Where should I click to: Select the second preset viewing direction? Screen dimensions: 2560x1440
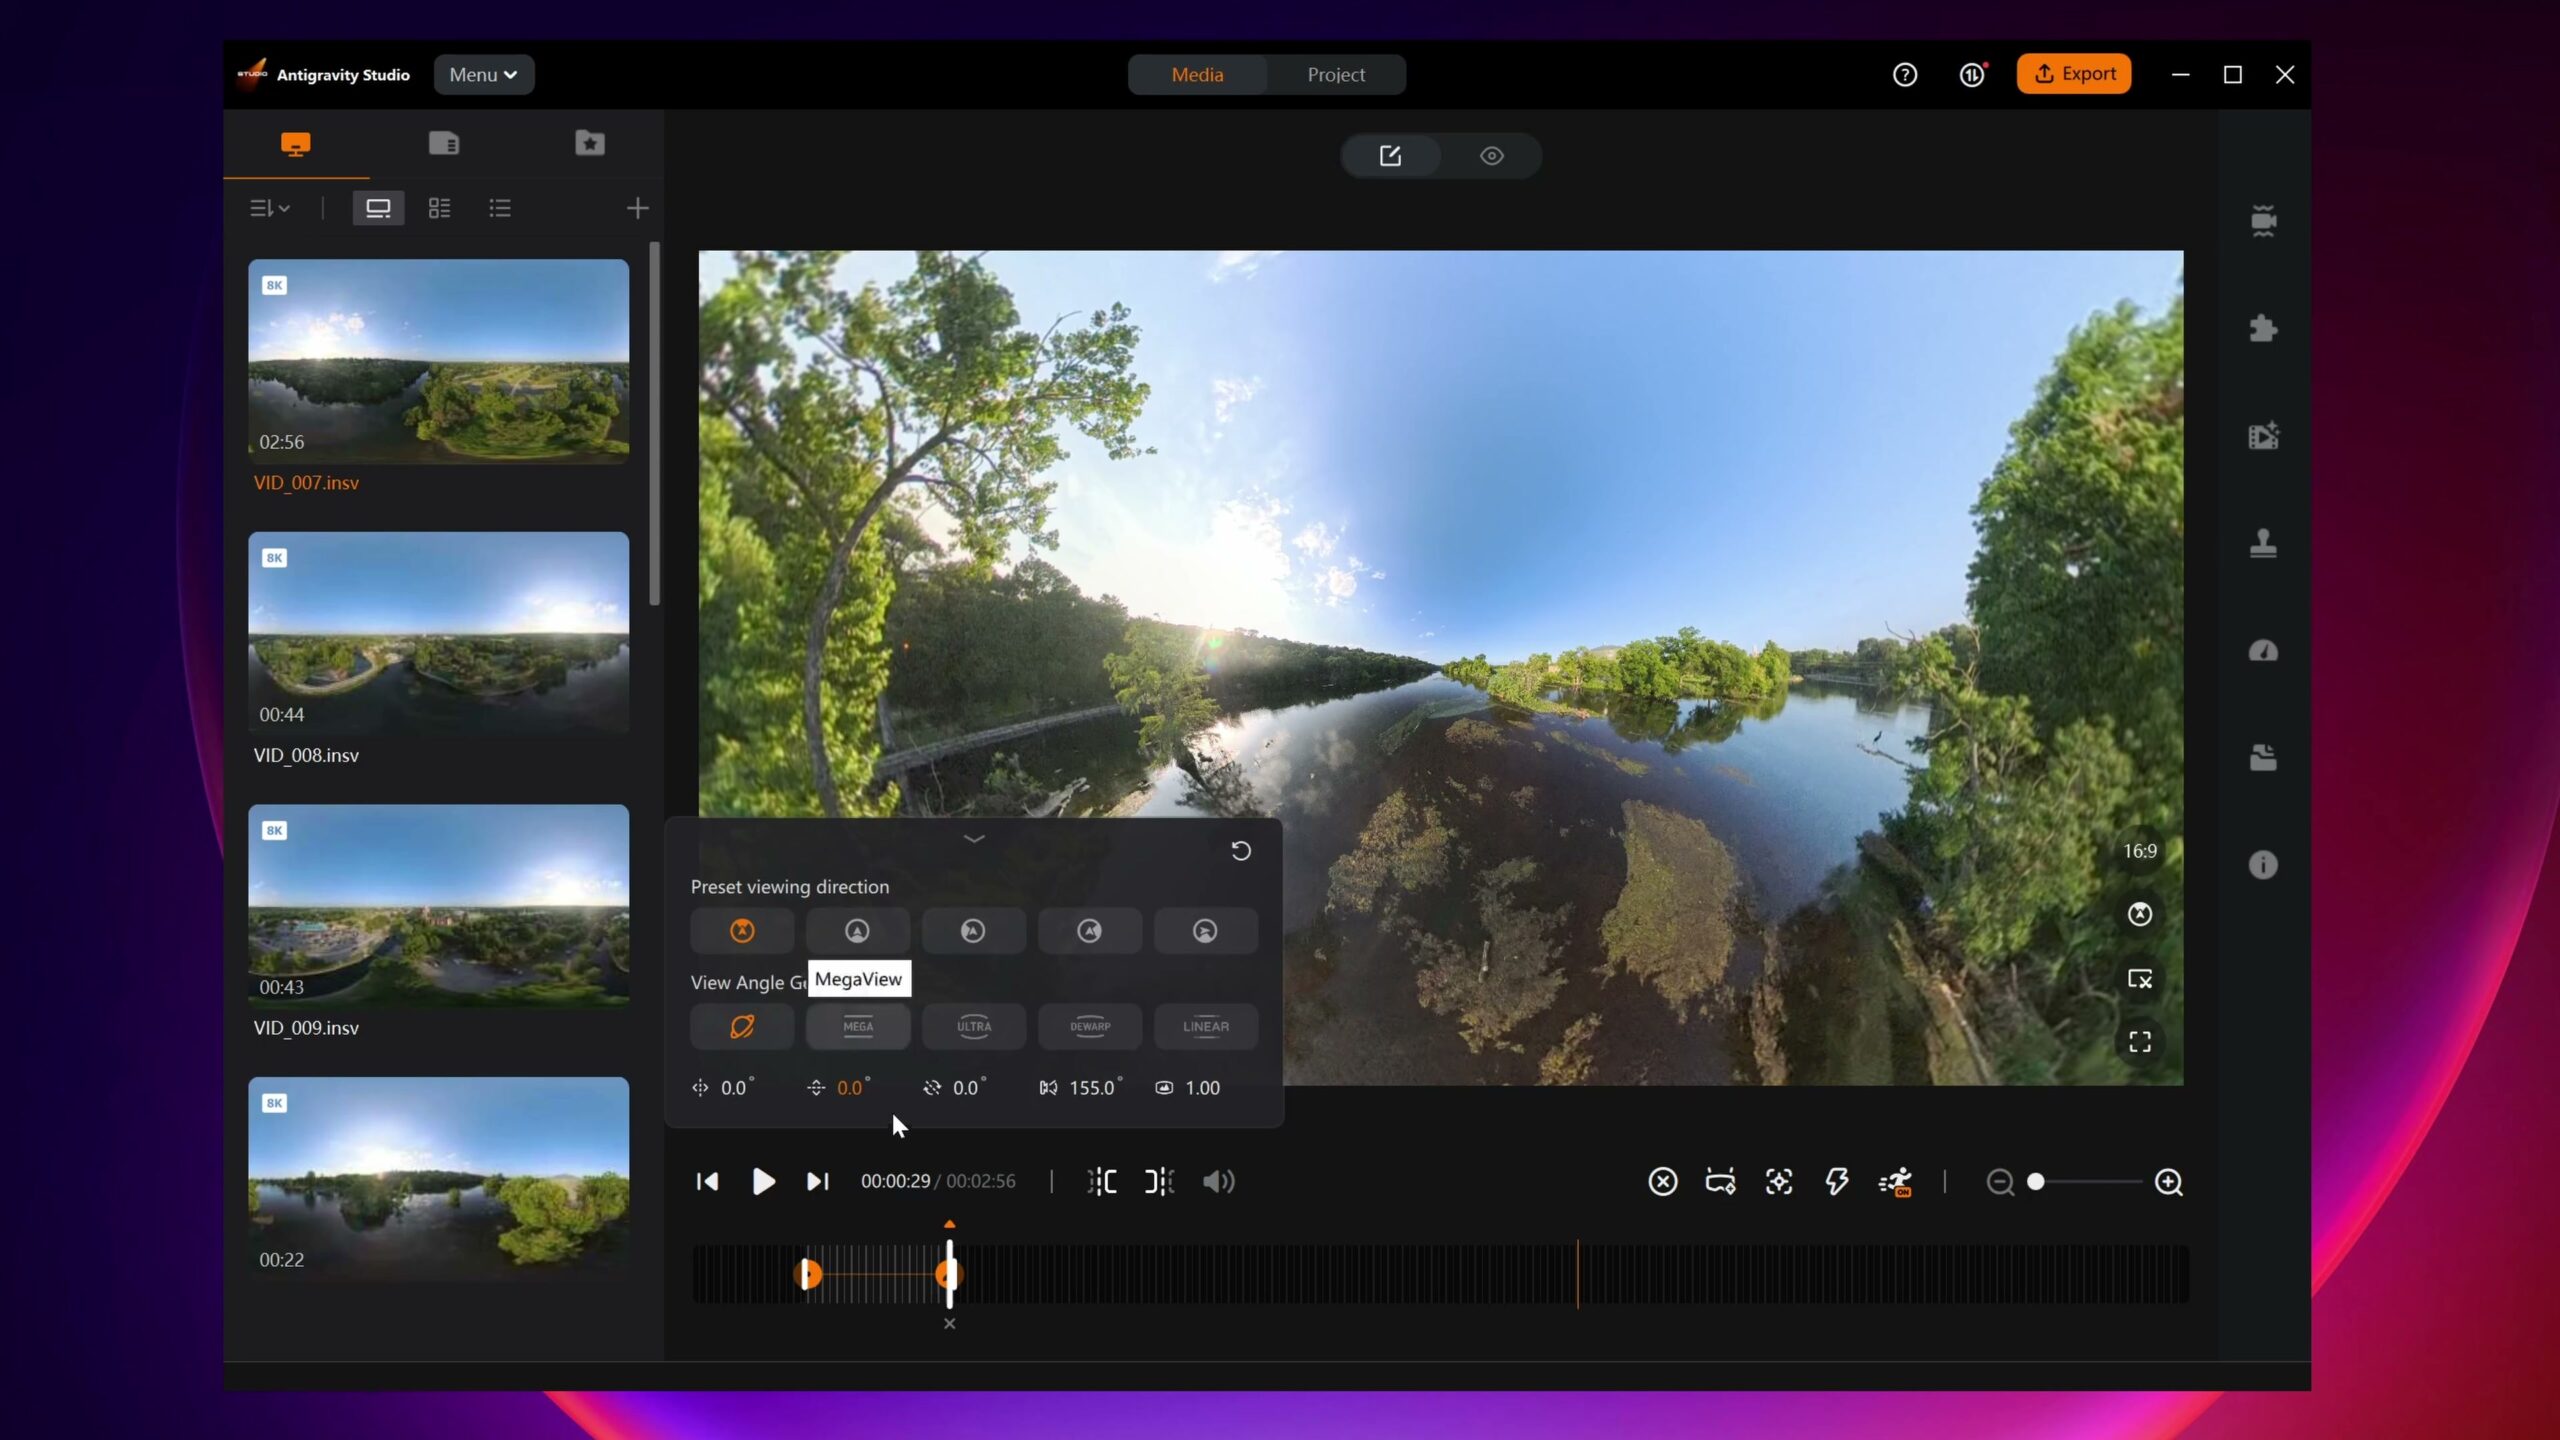coord(858,931)
